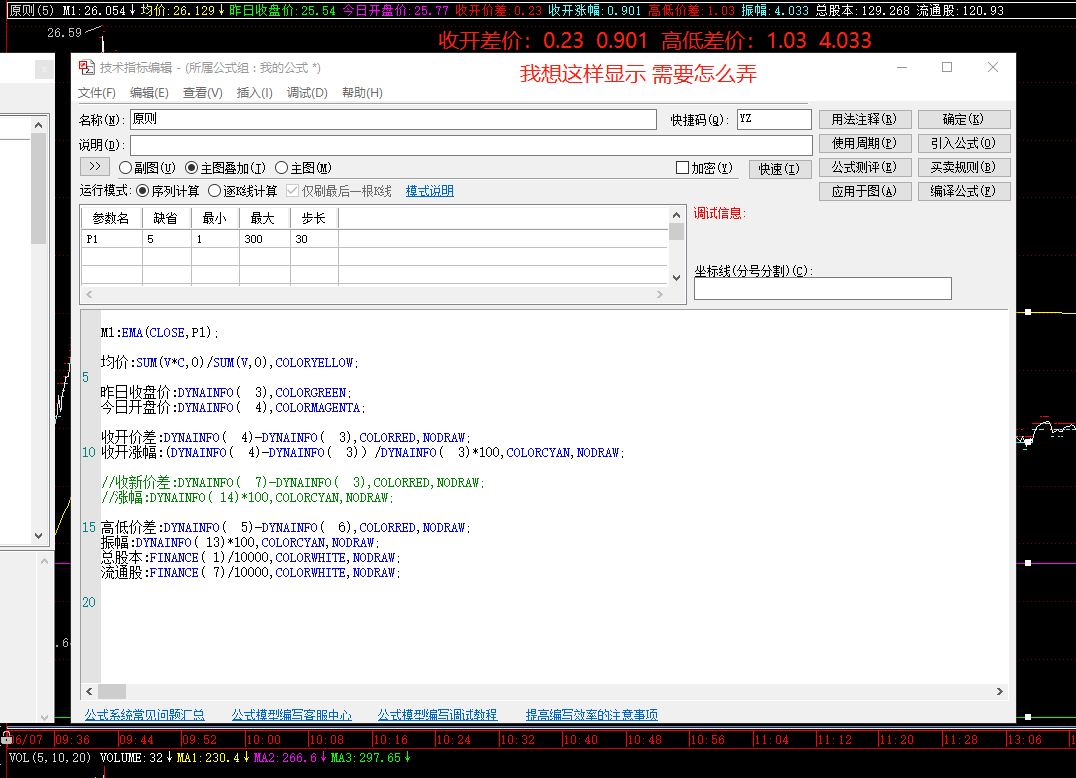Image resolution: width=1076 pixels, height=778 pixels.
Task: Click the 快捷码 shortcut code field
Action: 774,119
